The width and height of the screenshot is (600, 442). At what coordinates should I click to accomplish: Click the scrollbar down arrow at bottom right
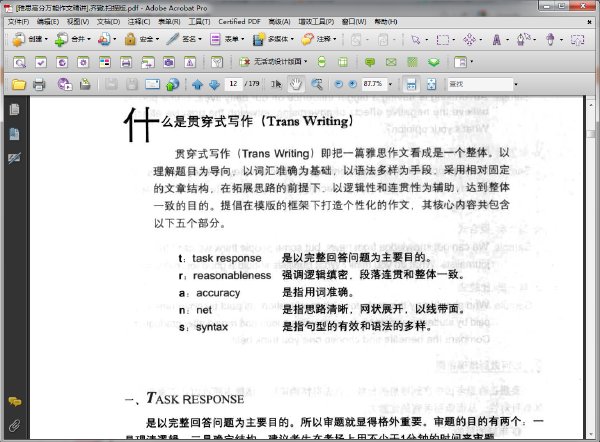click(x=592, y=435)
